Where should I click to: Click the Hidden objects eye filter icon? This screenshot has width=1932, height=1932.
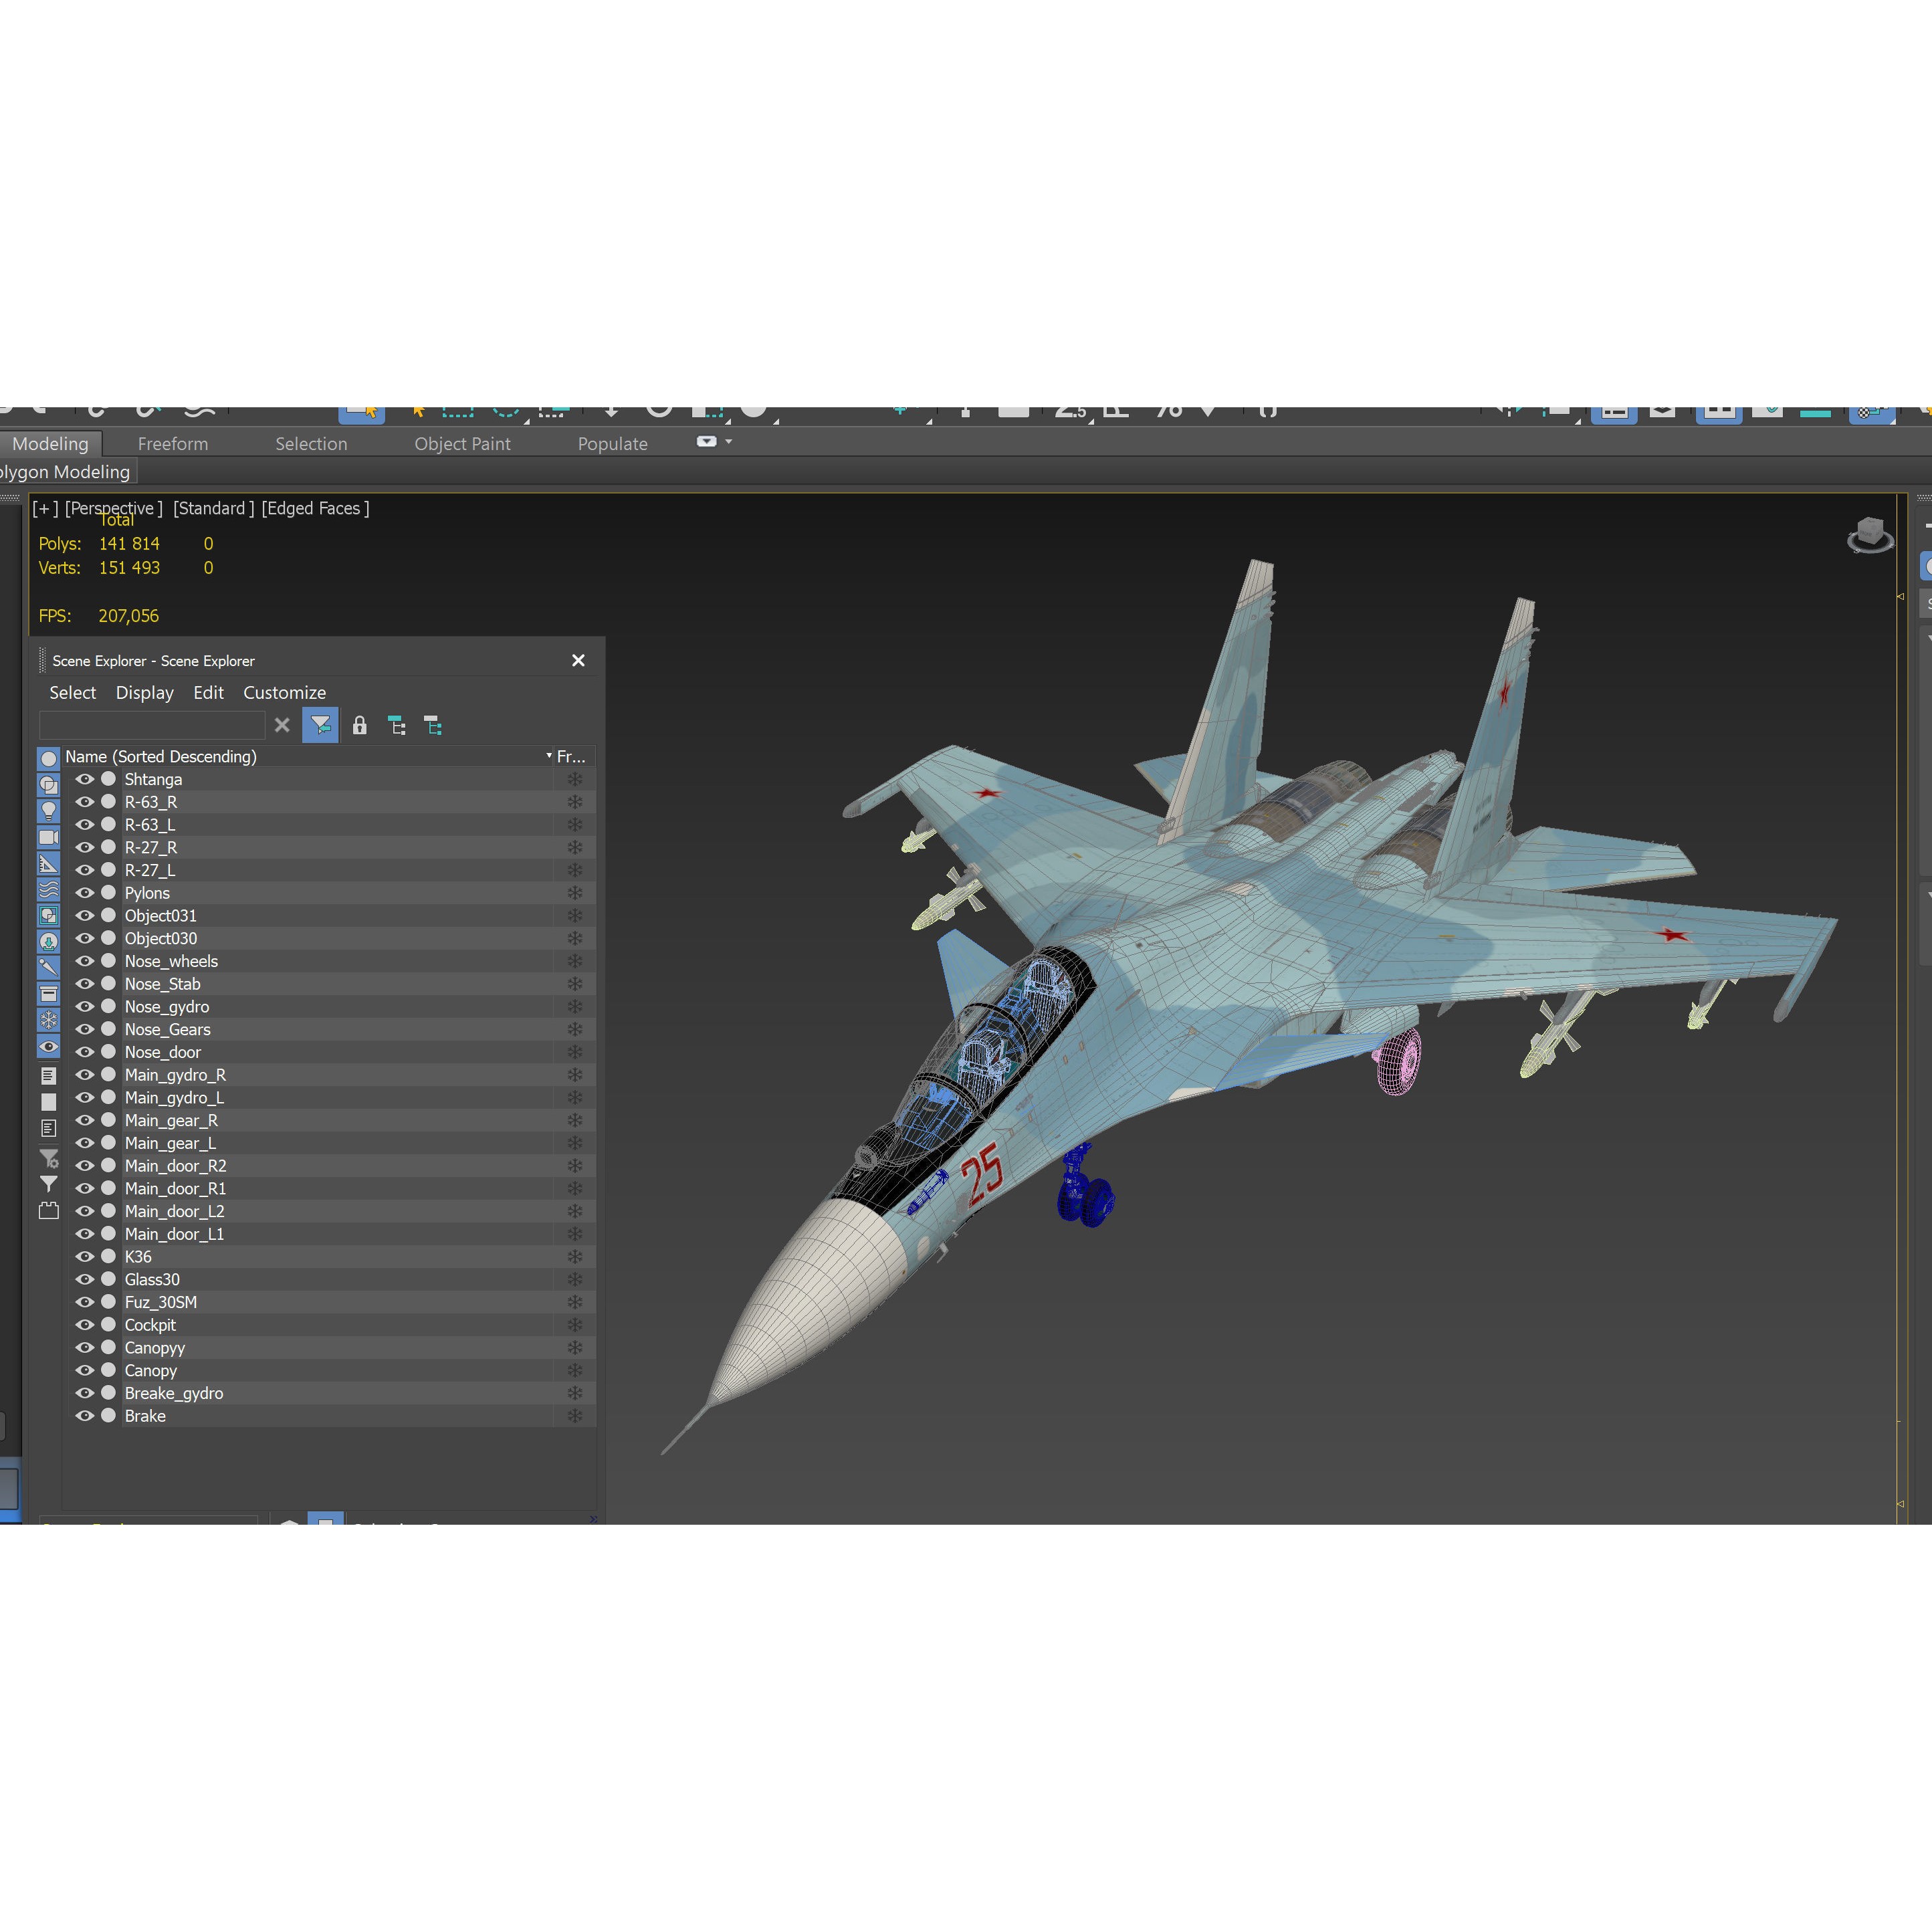pos(49,1044)
